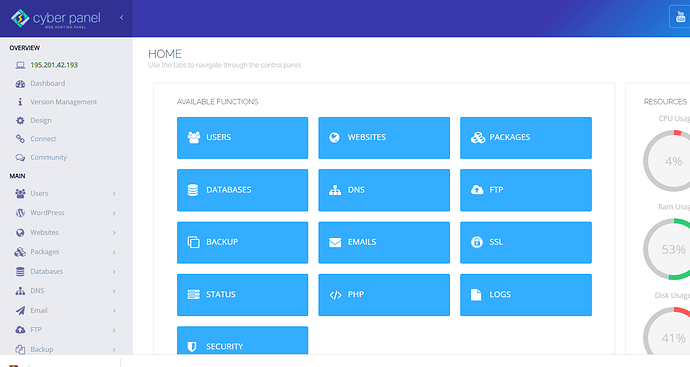Screen dimensions: 690x367
Task: Expand the DNS submenu arrow
Action: point(114,291)
